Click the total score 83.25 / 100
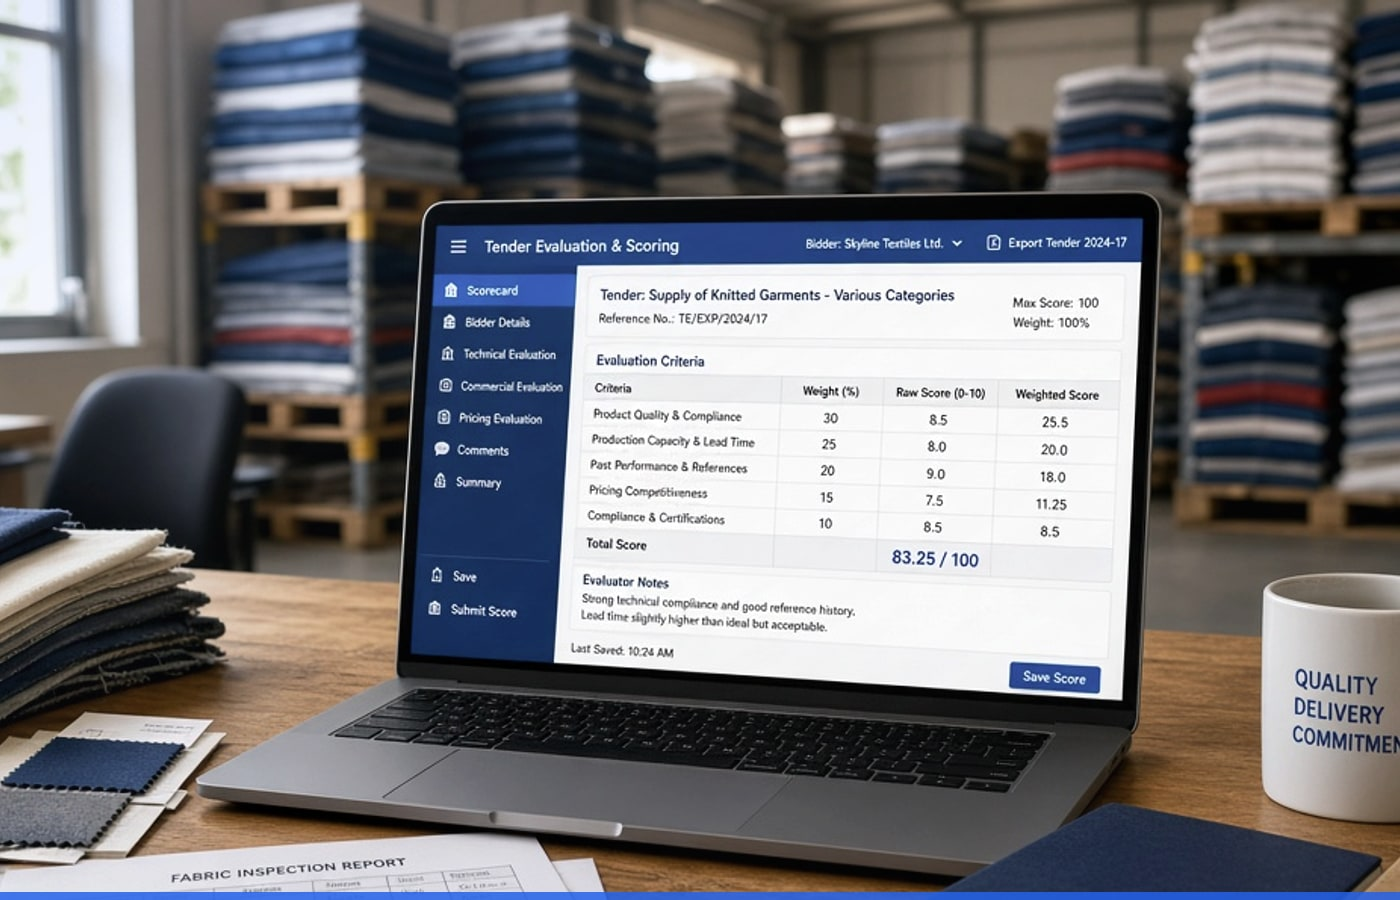Image resolution: width=1400 pixels, height=900 pixels. [935, 559]
